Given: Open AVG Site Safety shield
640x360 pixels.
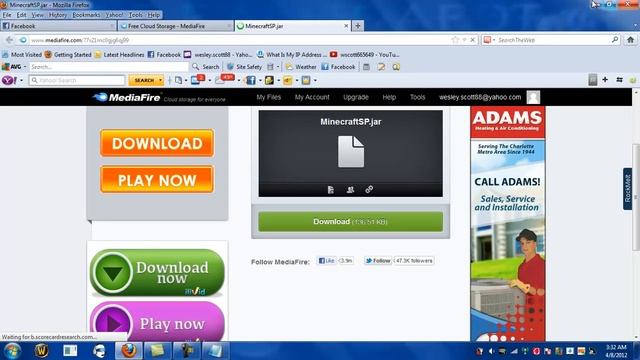Looking at the screenshot, I should point(244,67).
